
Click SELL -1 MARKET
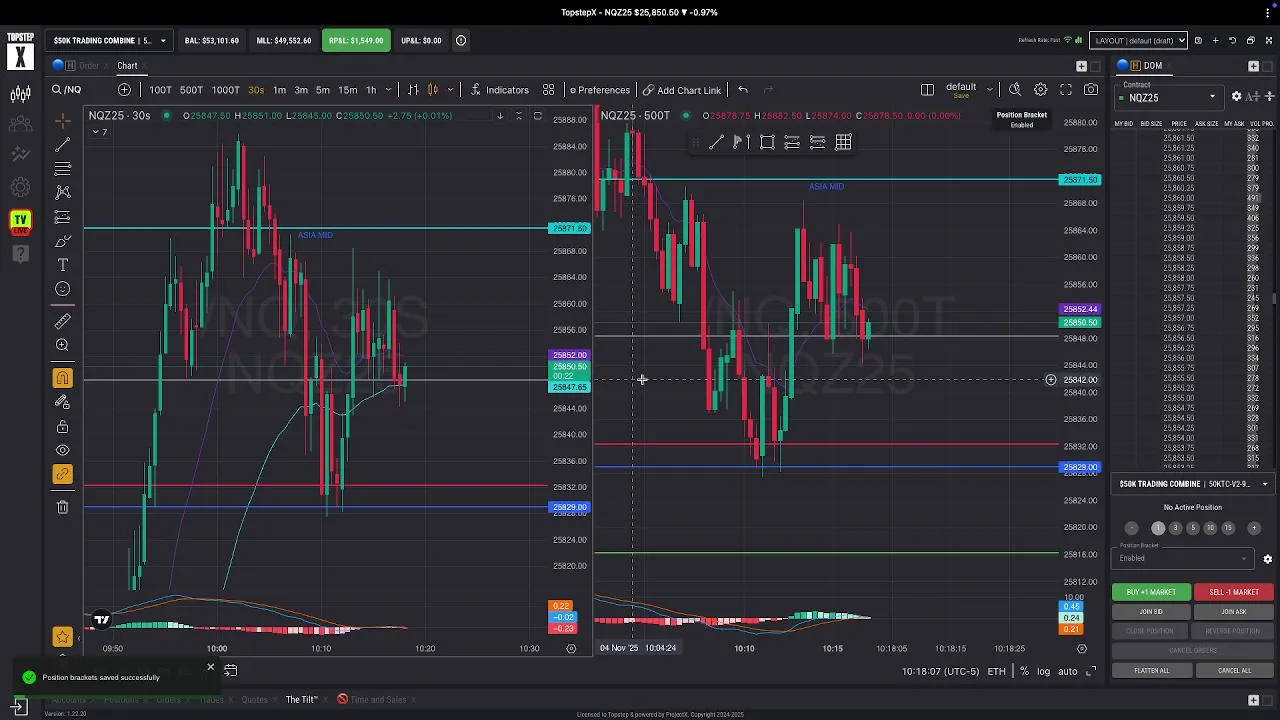pyautogui.click(x=1234, y=592)
